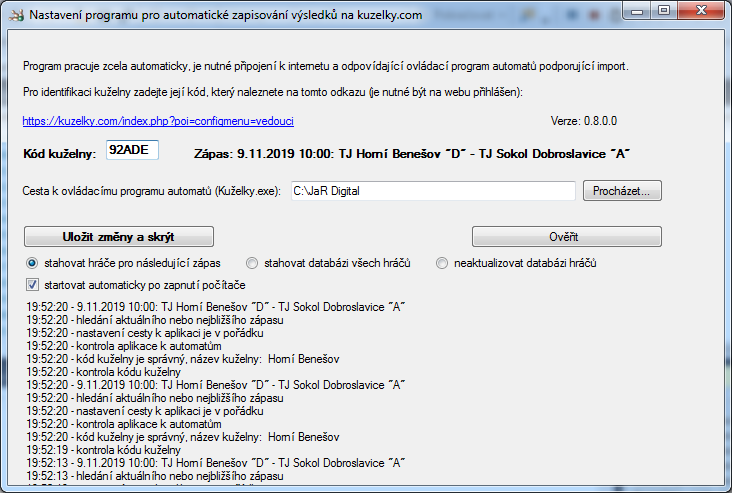Click the Kód kuželny: bold label
Screen dimensions: 732x493
click(59, 153)
